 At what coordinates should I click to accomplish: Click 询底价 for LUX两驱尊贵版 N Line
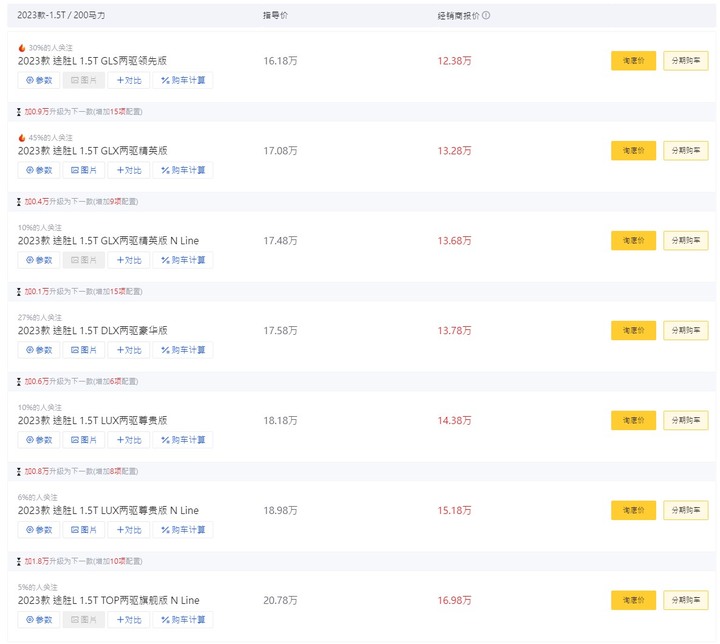(633, 510)
